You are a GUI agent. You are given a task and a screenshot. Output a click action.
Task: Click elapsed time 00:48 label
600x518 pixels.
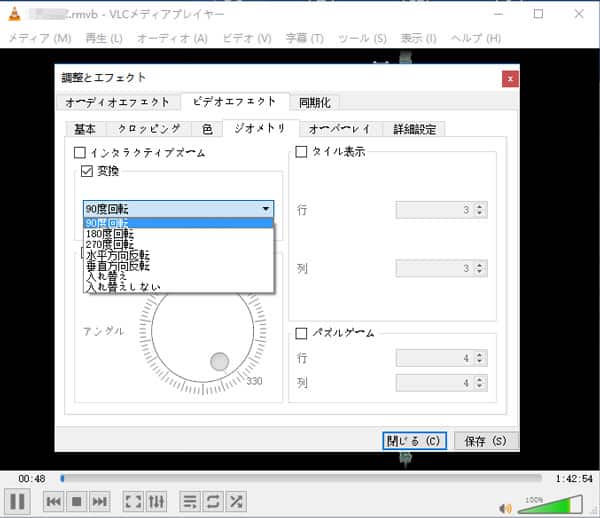[x=32, y=479]
